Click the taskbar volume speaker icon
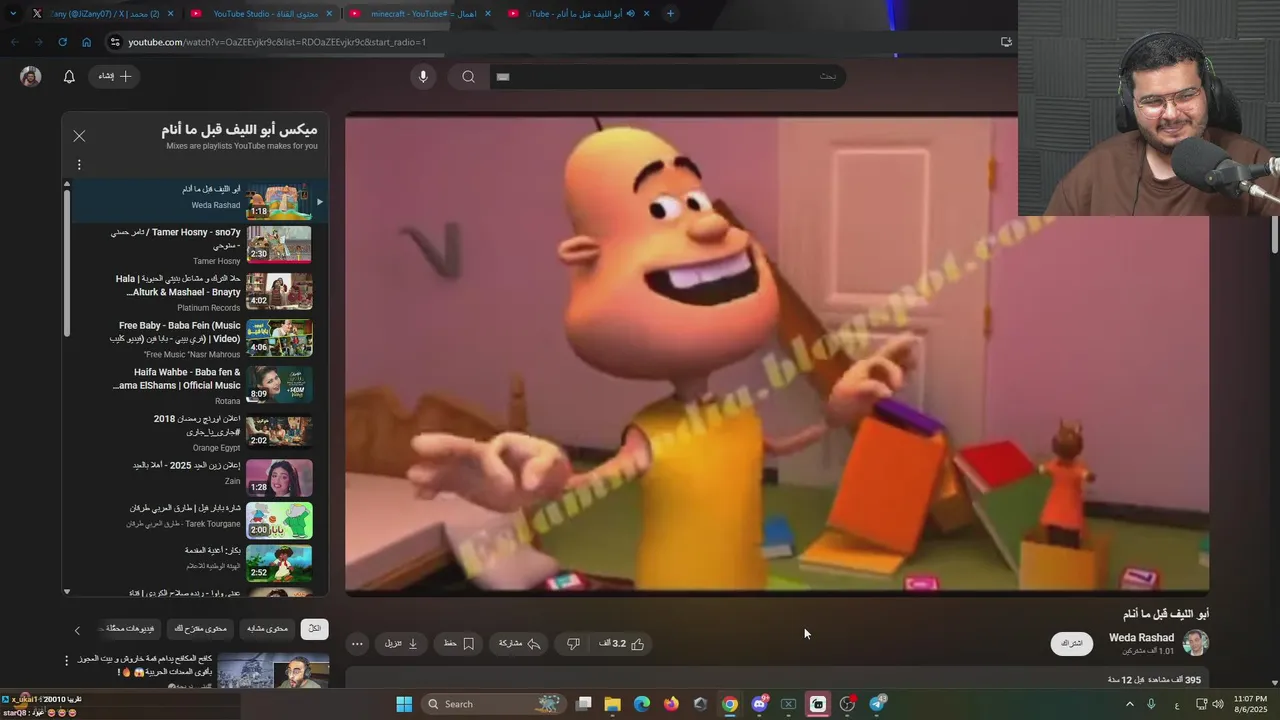This screenshot has height=720, width=1280. (x=1217, y=704)
